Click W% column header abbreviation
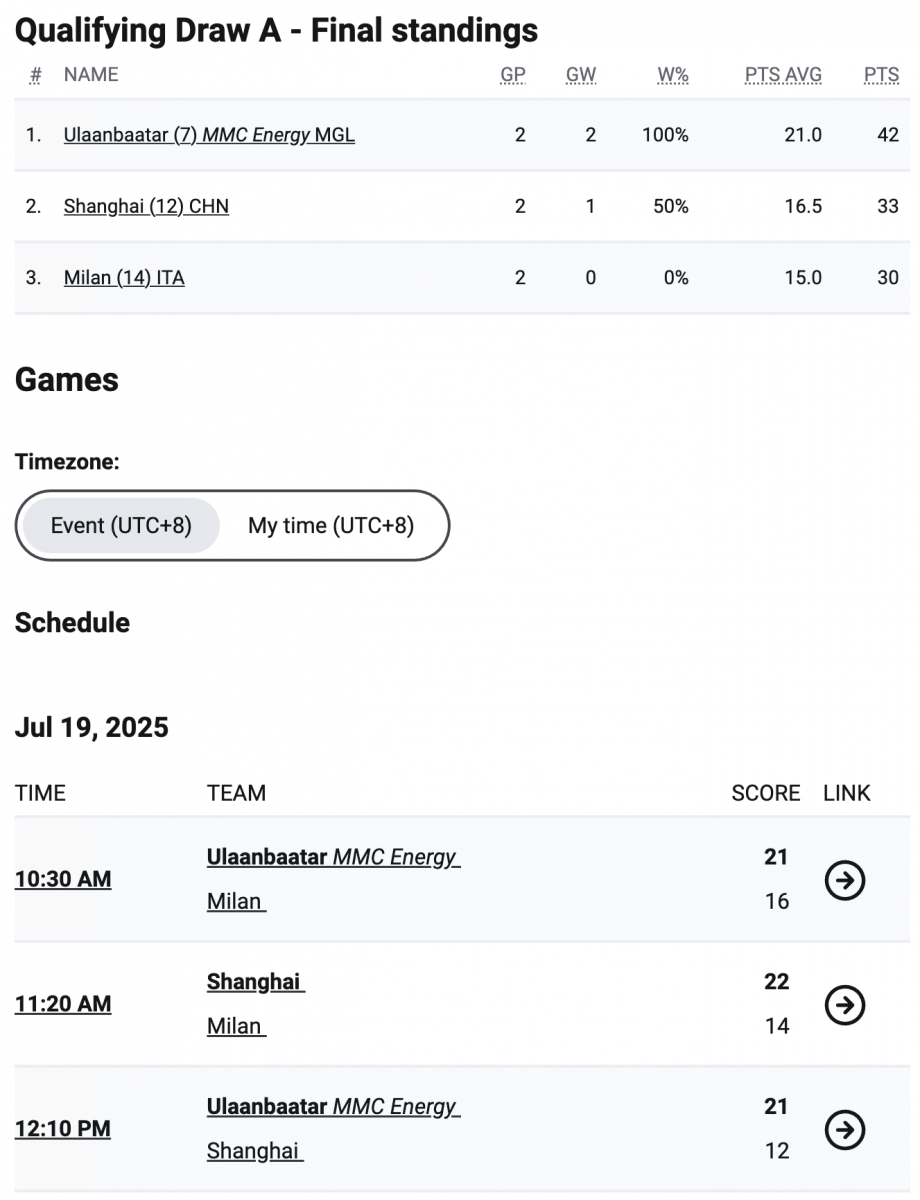The image size is (920, 1200). coord(673,75)
